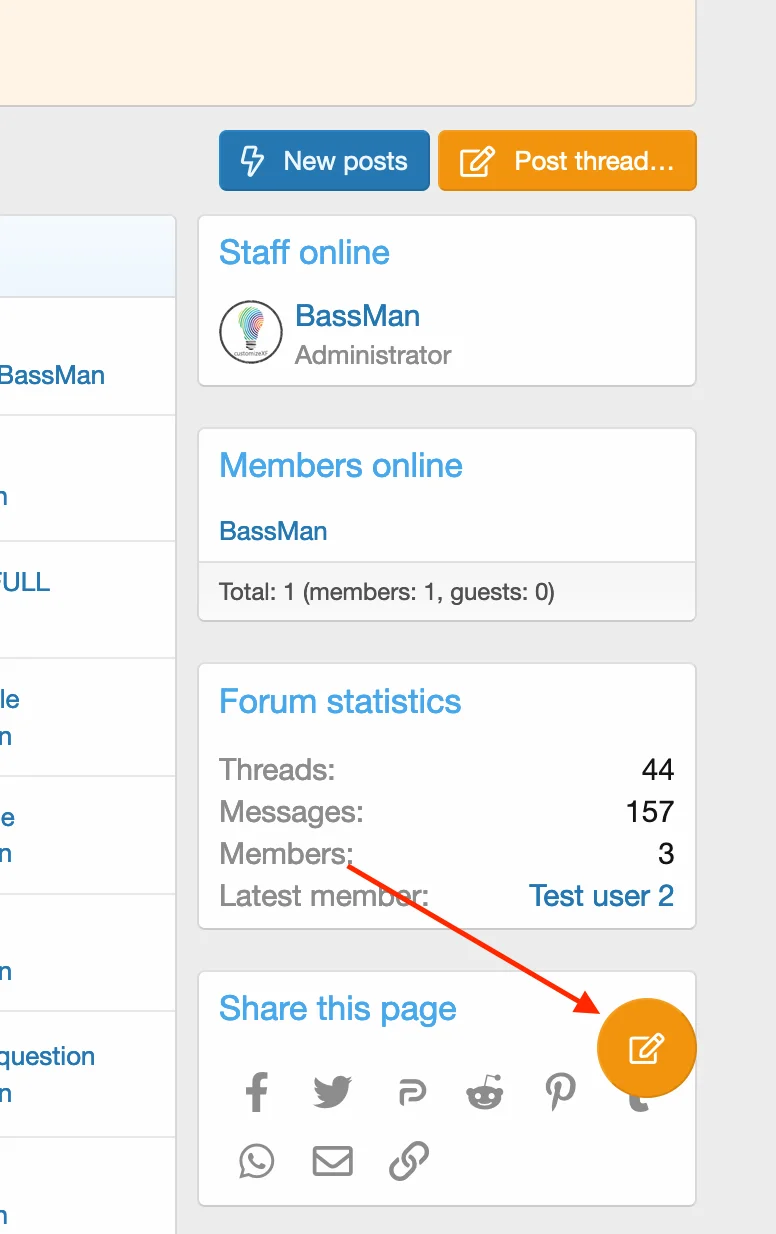Click the Share this page heading

coord(337,1008)
